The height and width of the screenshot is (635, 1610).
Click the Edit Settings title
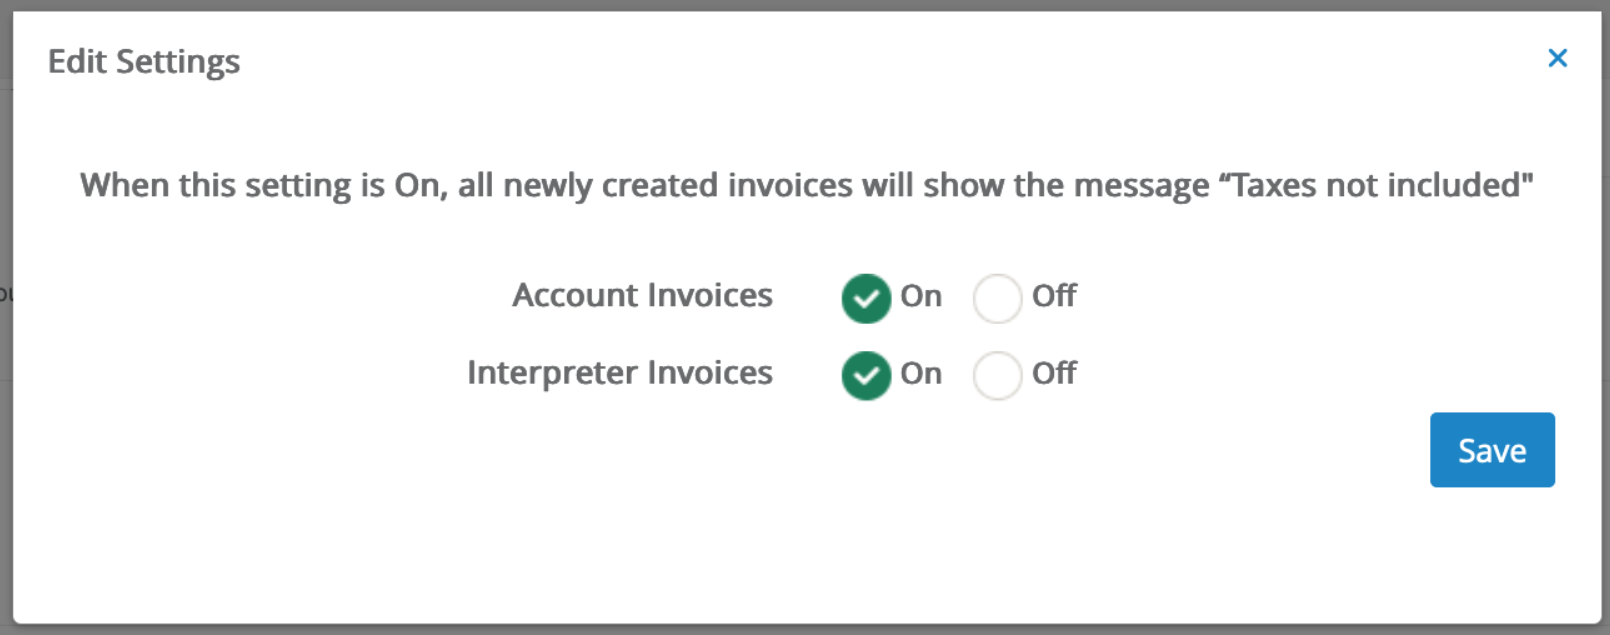point(143,61)
